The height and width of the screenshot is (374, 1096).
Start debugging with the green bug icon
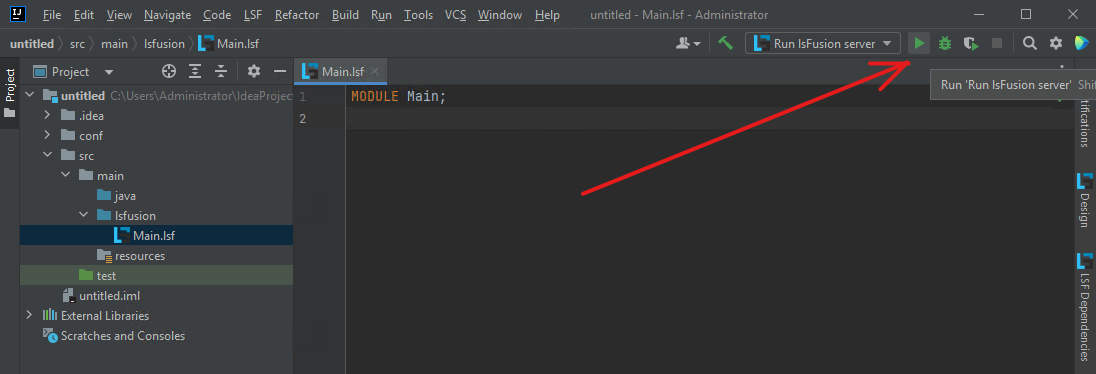point(945,43)
